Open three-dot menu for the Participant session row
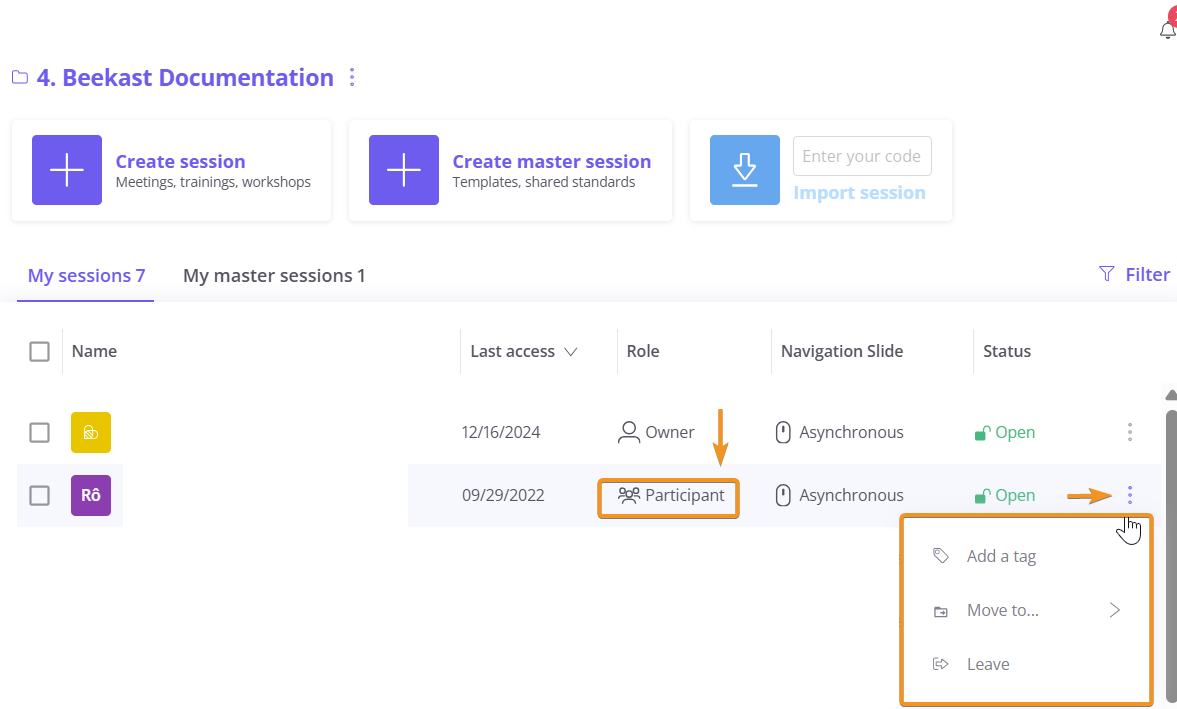This screenshot has height=709, width=1177. [x=1130, y=494]
